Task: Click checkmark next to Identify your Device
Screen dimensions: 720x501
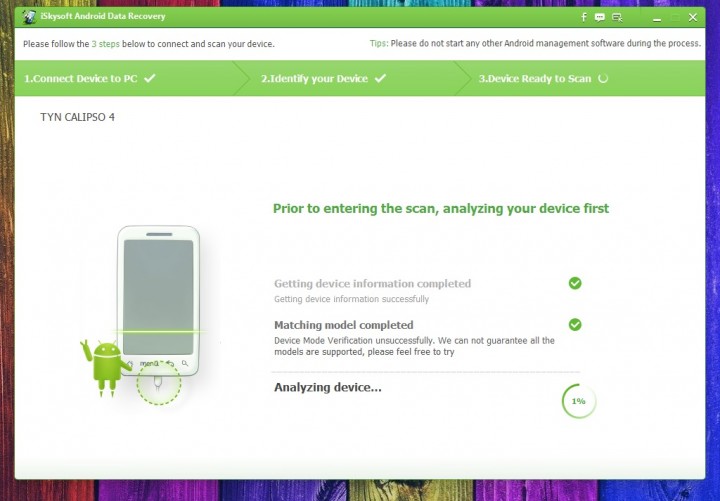Action: 380,78
